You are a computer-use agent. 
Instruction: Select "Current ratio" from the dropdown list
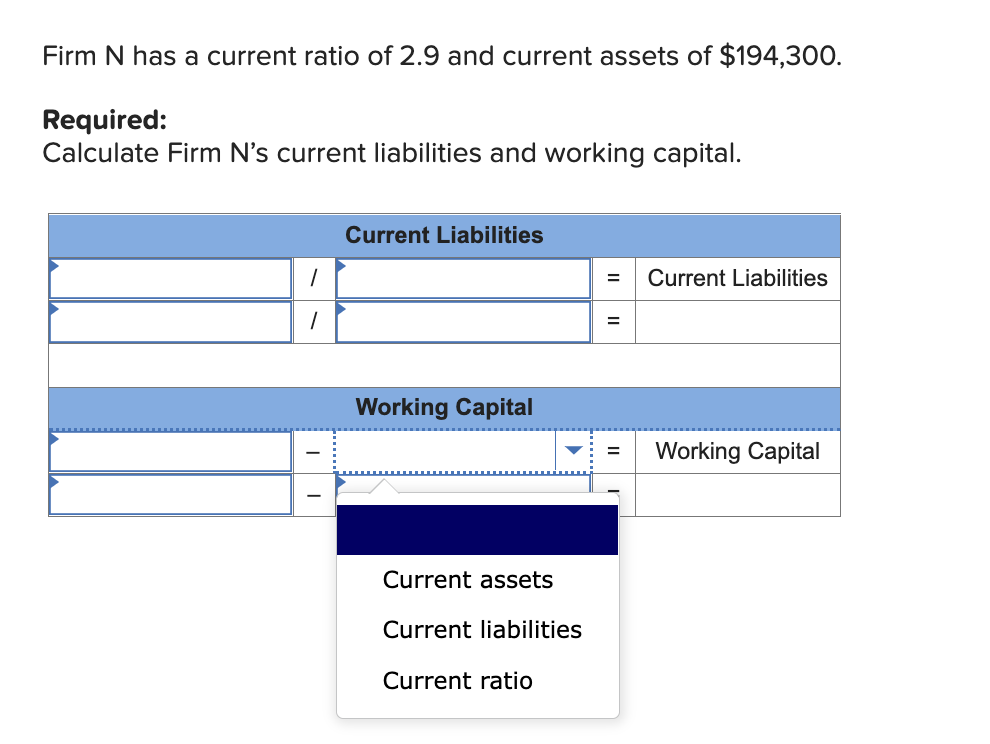(x=457, y=681)
